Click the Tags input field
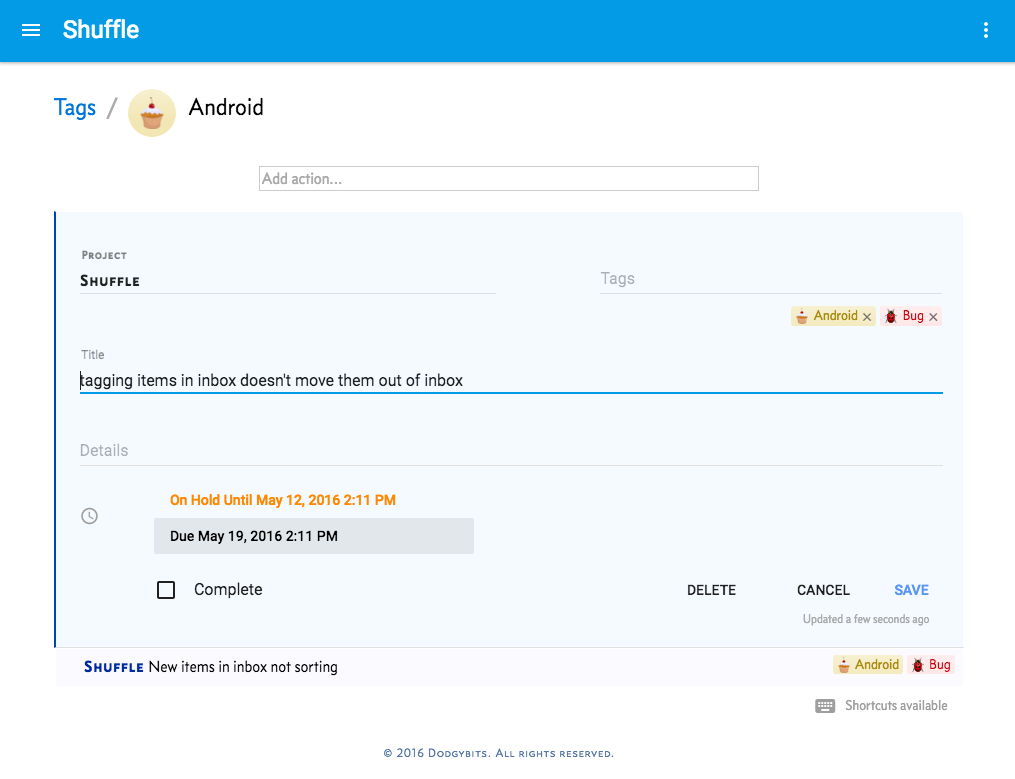Image resolution: width=1015 pixels, height=779 pixels. 770,279
